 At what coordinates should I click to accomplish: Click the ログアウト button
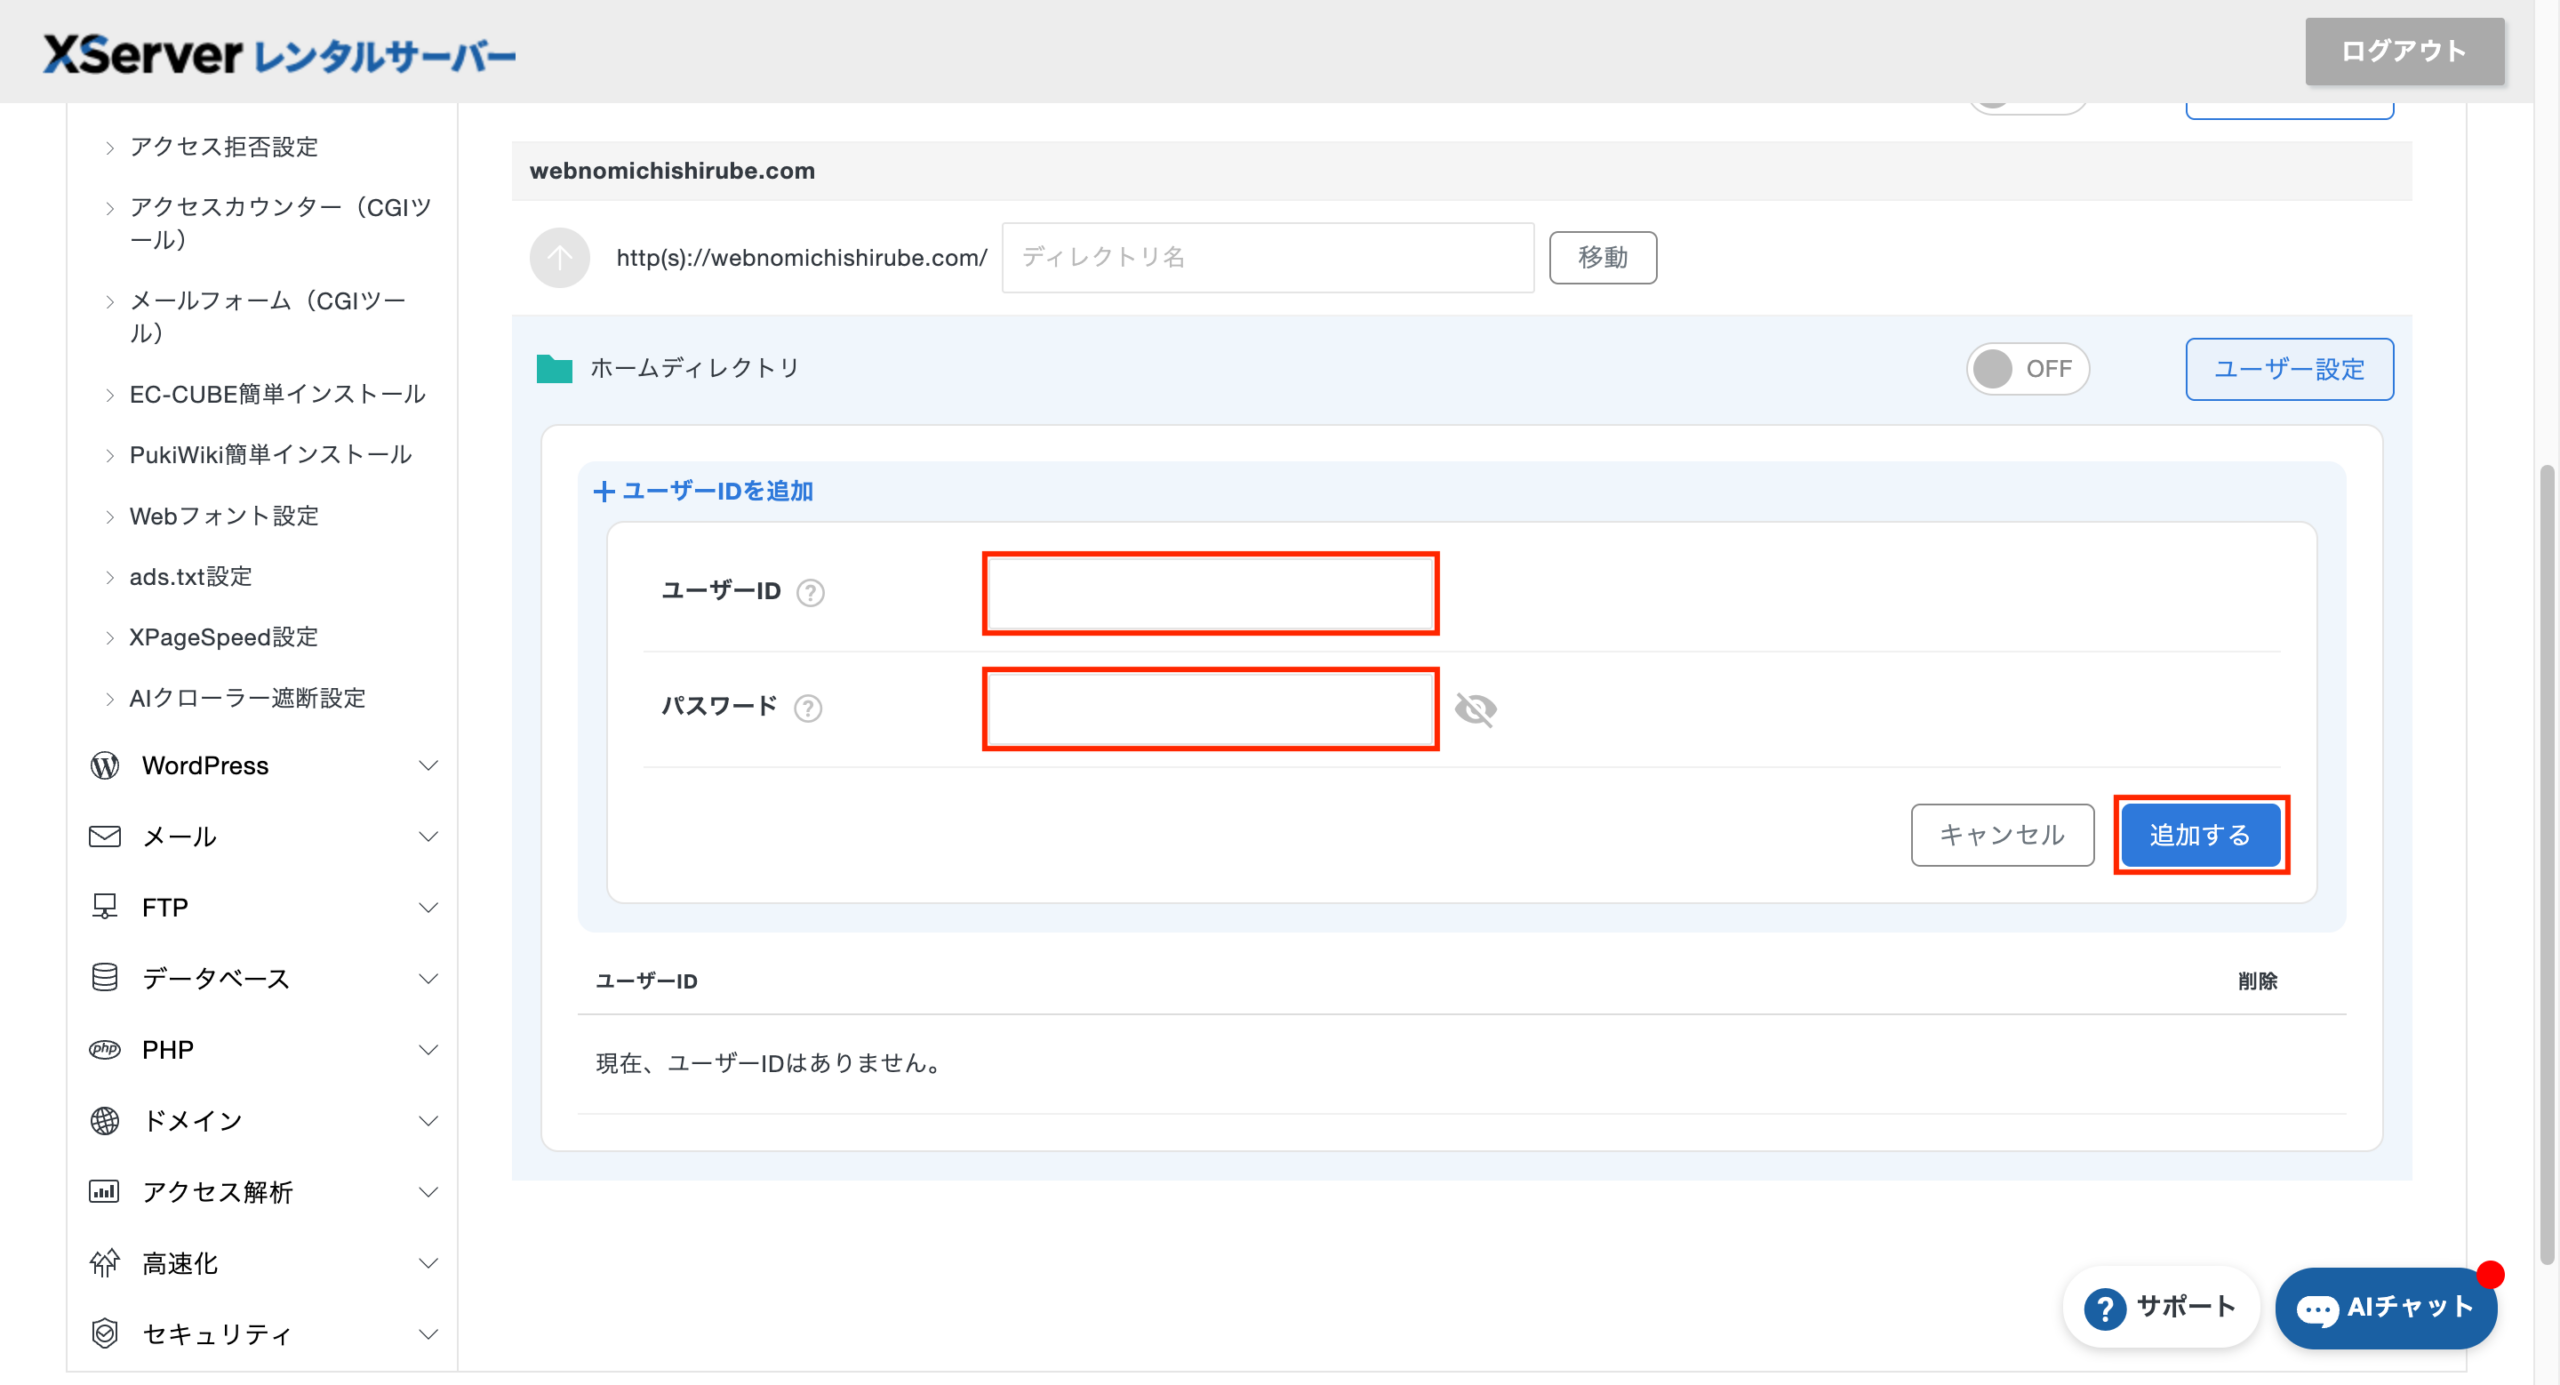(2404, 51)
